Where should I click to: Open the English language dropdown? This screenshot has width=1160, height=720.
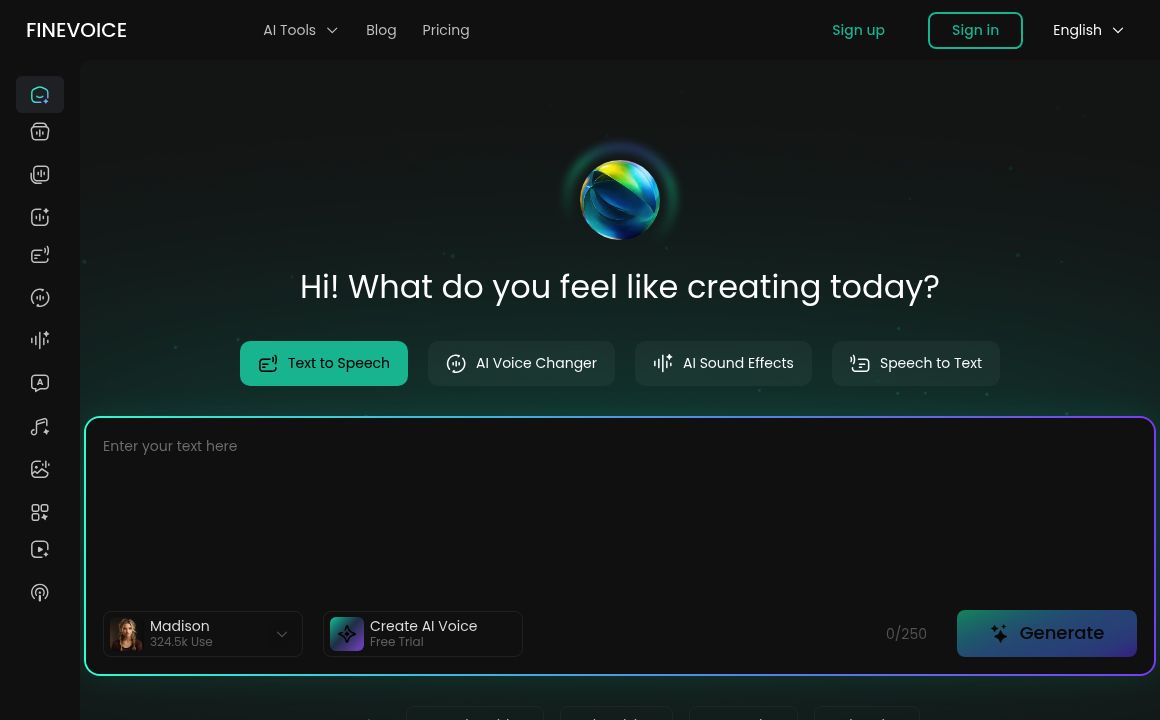(x=1088, y=30)
